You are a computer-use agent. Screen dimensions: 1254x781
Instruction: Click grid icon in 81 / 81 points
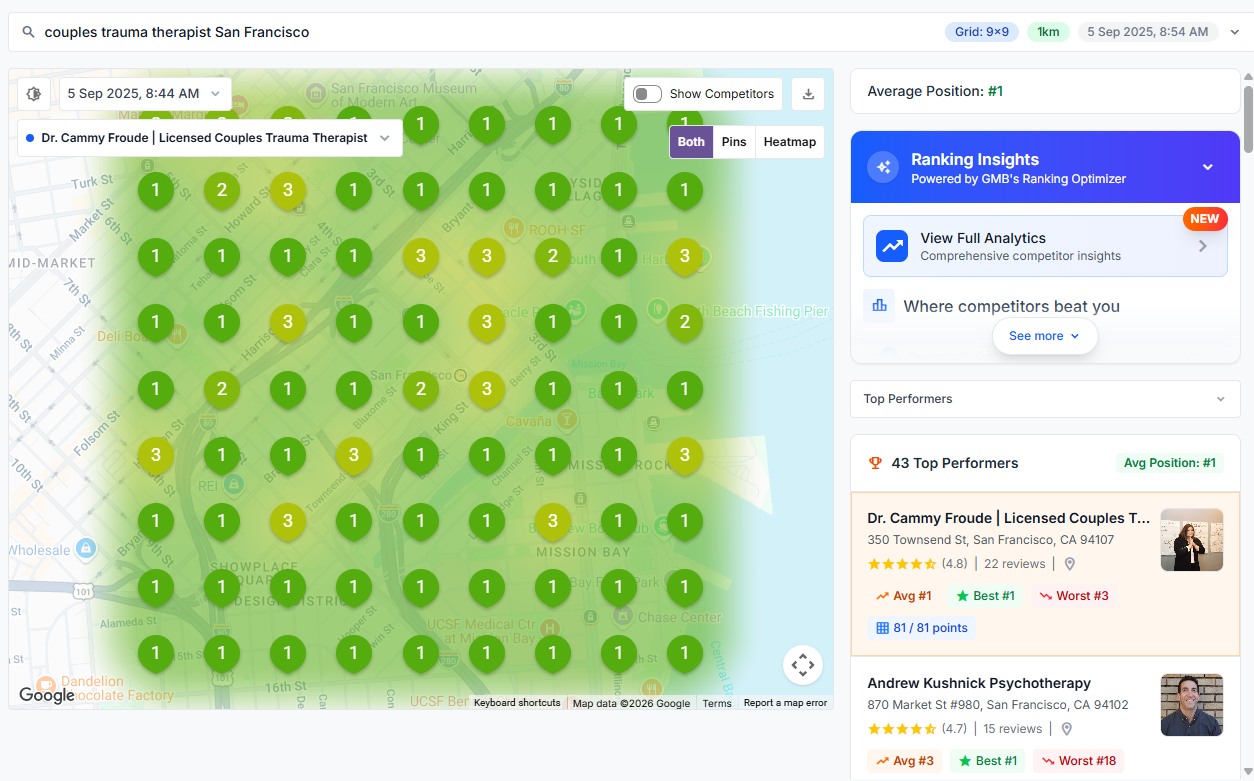point(882,628)
